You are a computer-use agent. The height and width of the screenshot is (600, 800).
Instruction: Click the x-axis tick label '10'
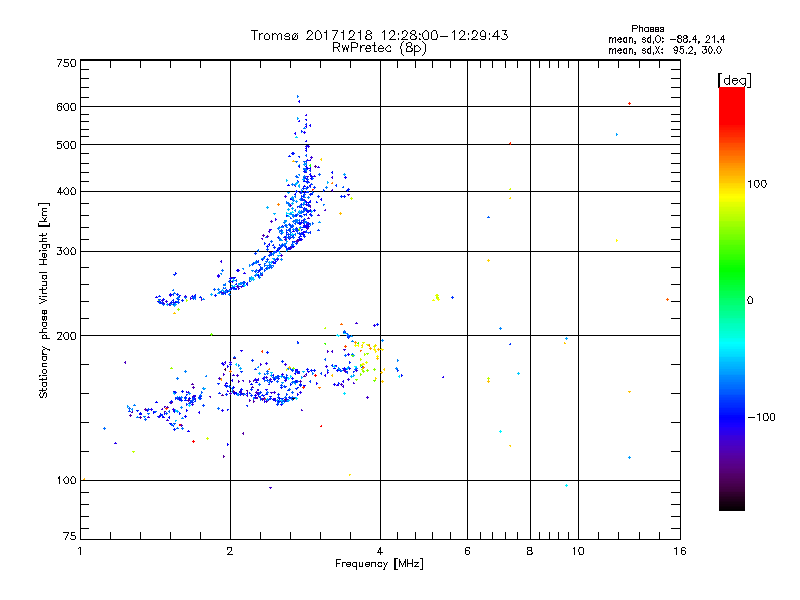[x=578, y=551]
